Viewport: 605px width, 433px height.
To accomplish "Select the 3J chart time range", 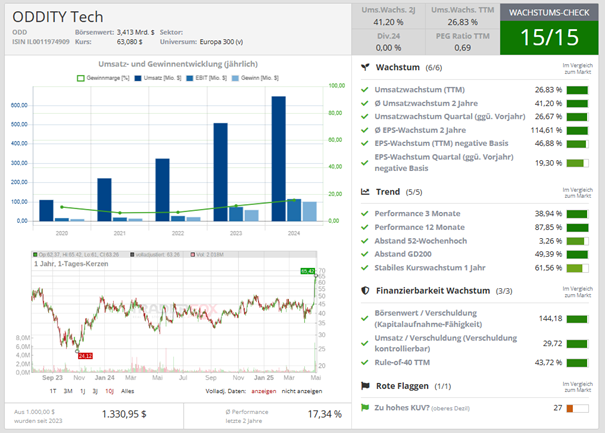I will (95, 391).
